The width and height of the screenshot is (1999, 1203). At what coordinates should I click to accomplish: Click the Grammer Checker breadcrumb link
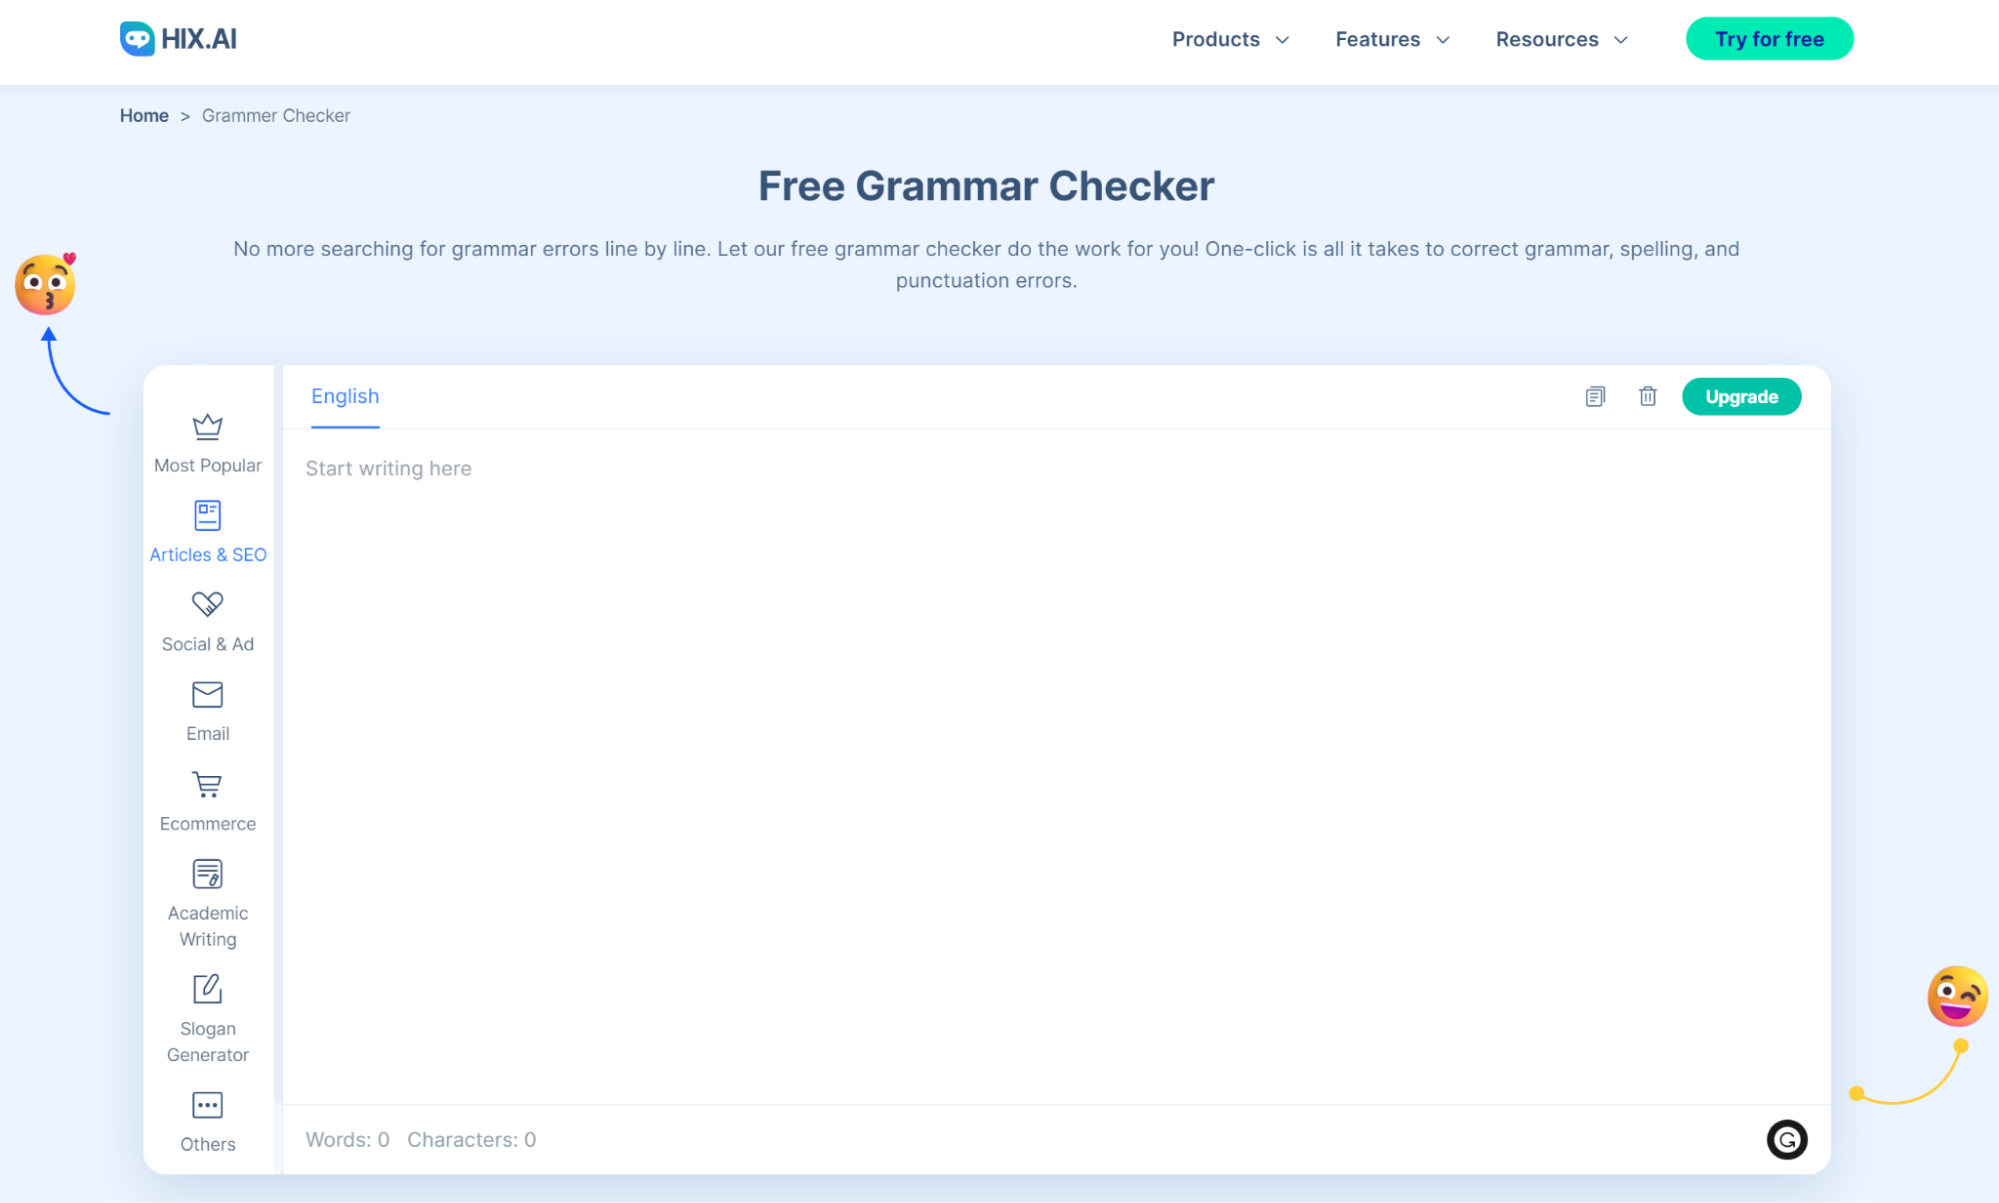(x=274, y=116)
